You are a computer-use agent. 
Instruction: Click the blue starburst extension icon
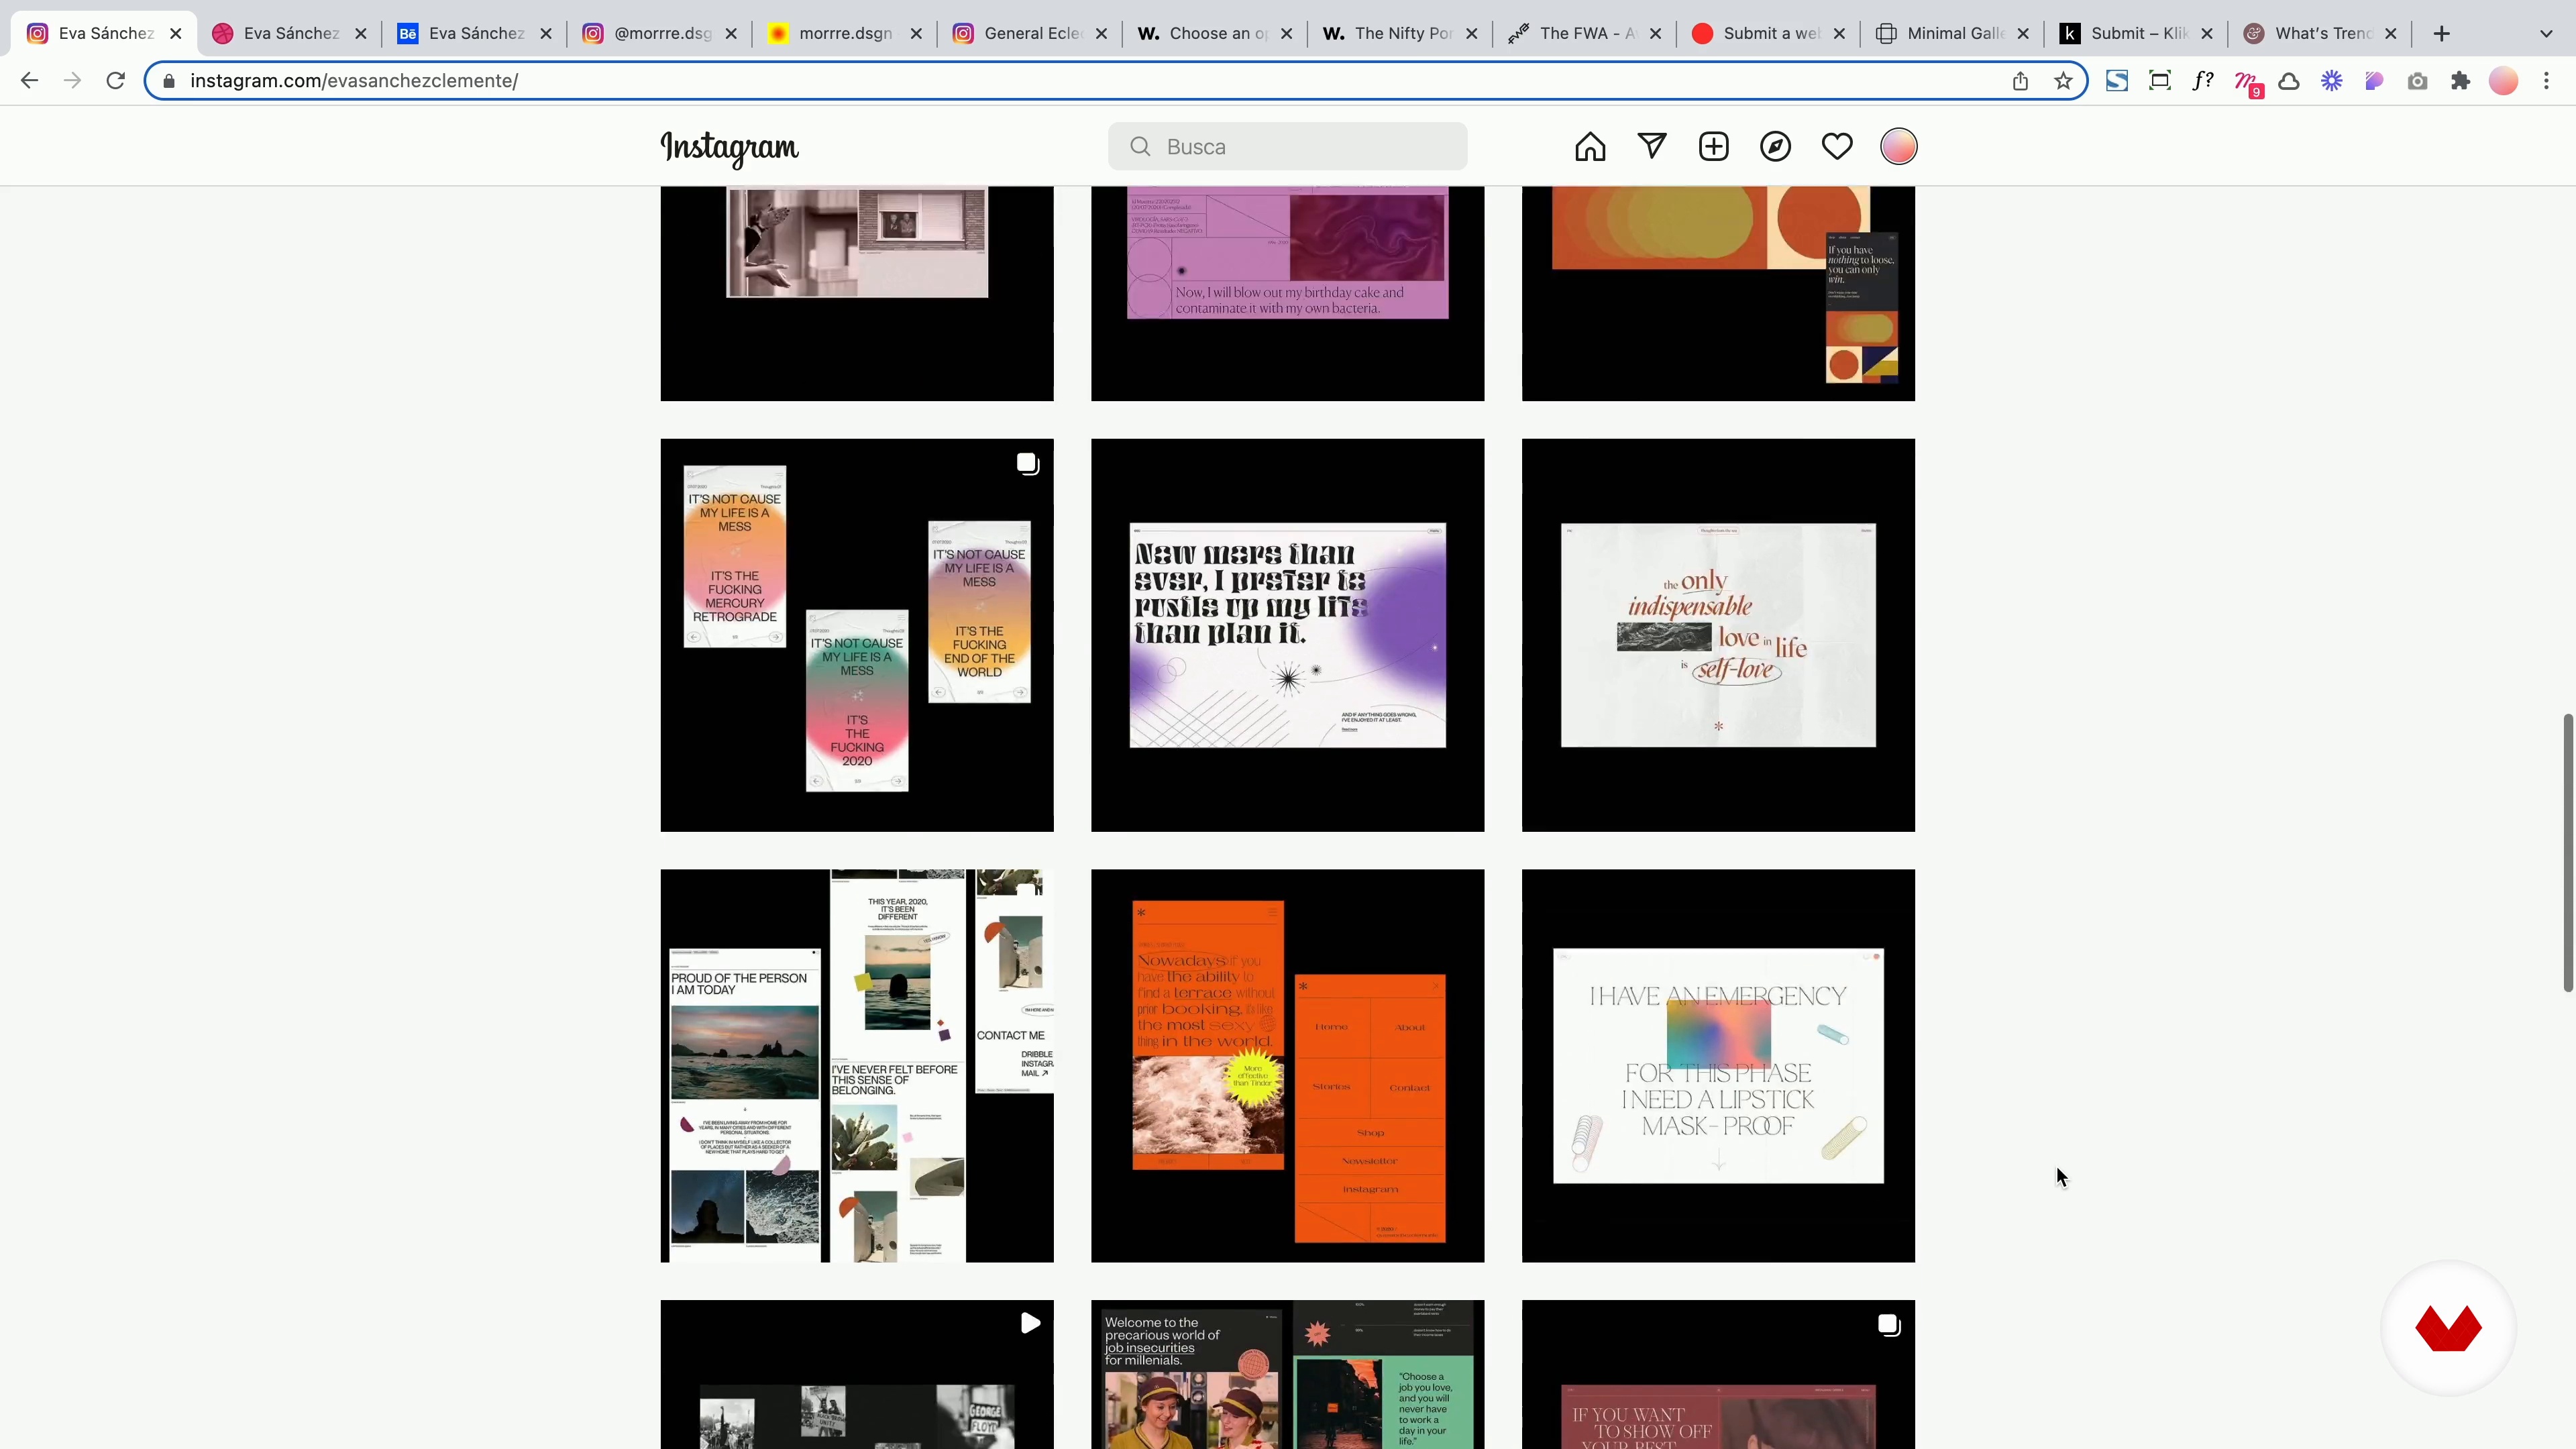2332,81
